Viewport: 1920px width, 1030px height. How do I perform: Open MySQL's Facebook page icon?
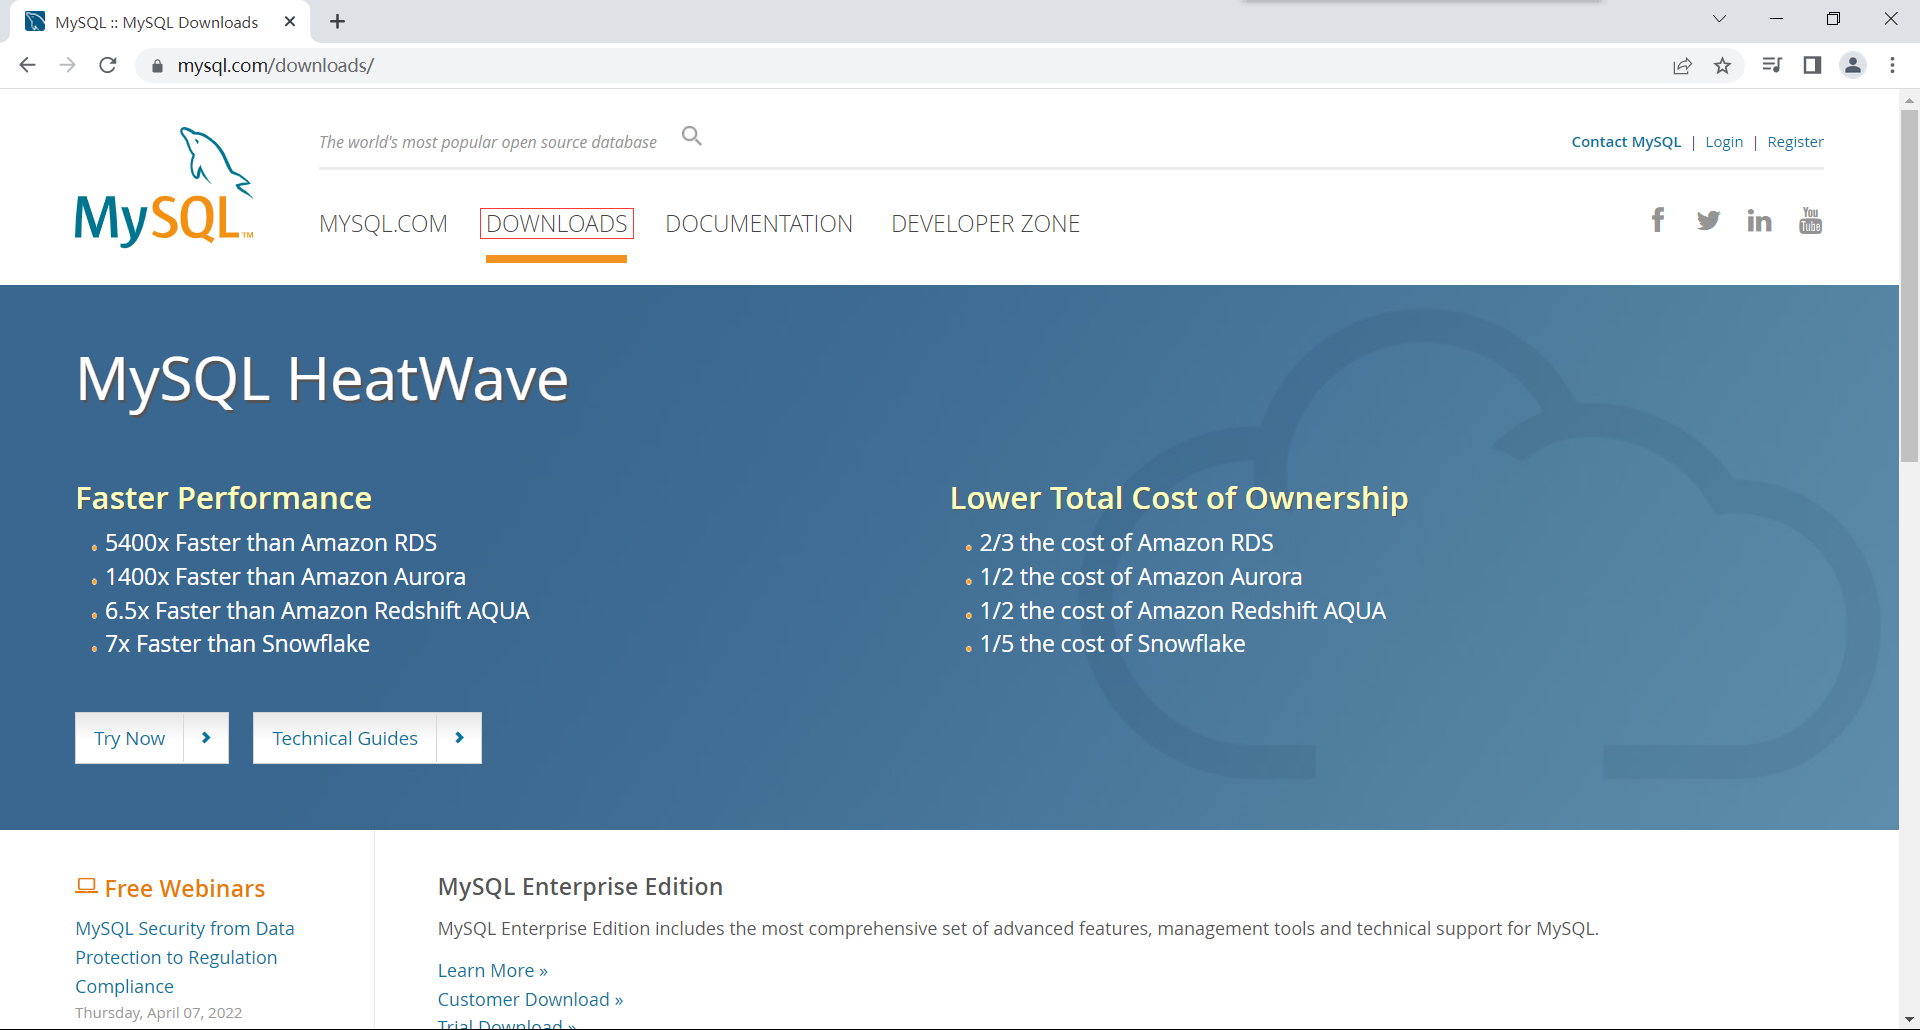pos(1657,220)
